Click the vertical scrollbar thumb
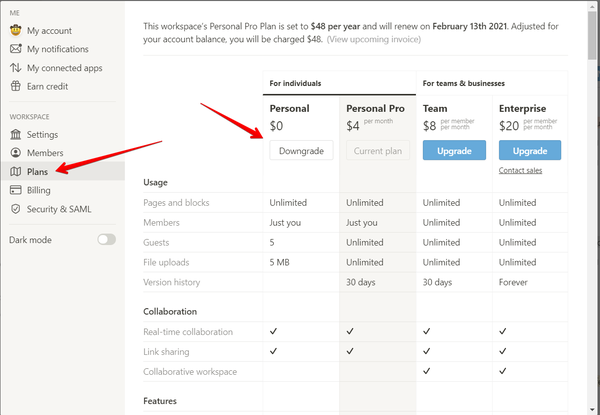Screen dimensions: 600x415 point(592,35)
